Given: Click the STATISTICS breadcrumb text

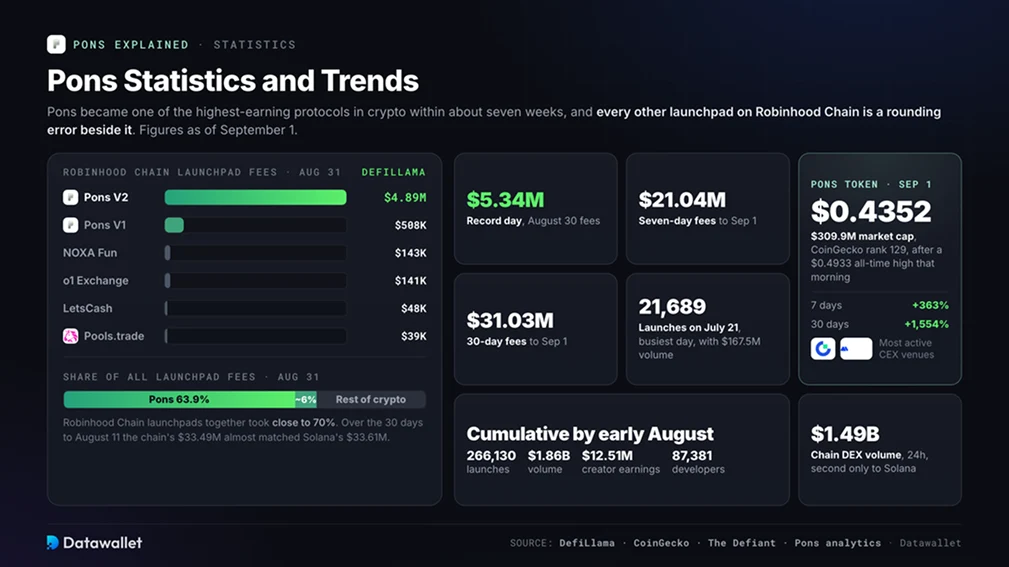Looking at the screenshot, I should 255,44.
